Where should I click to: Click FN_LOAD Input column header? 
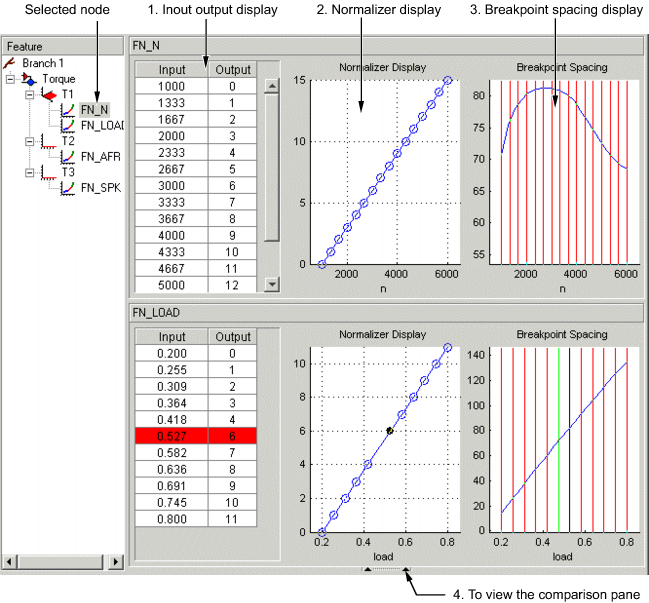click(x=171, y=336)
